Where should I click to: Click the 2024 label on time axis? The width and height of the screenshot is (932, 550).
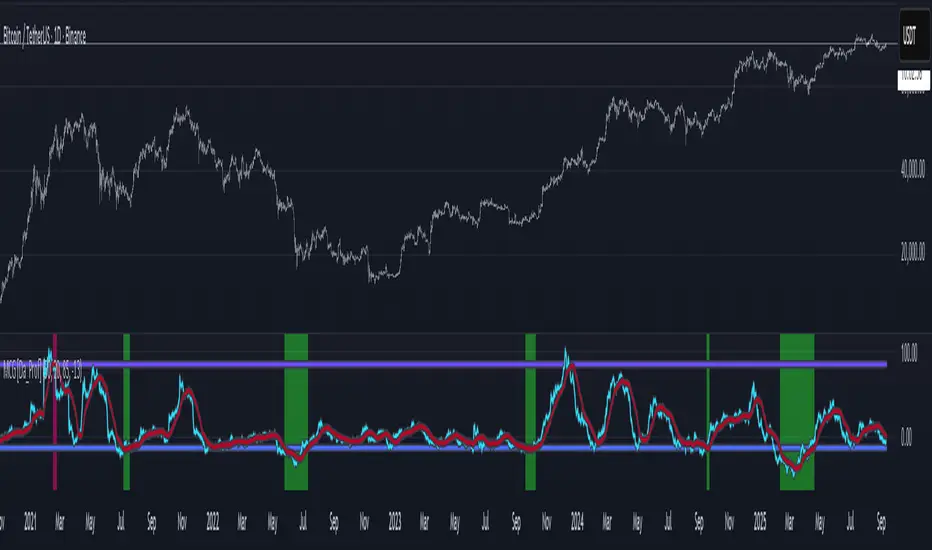coord(577,523)
